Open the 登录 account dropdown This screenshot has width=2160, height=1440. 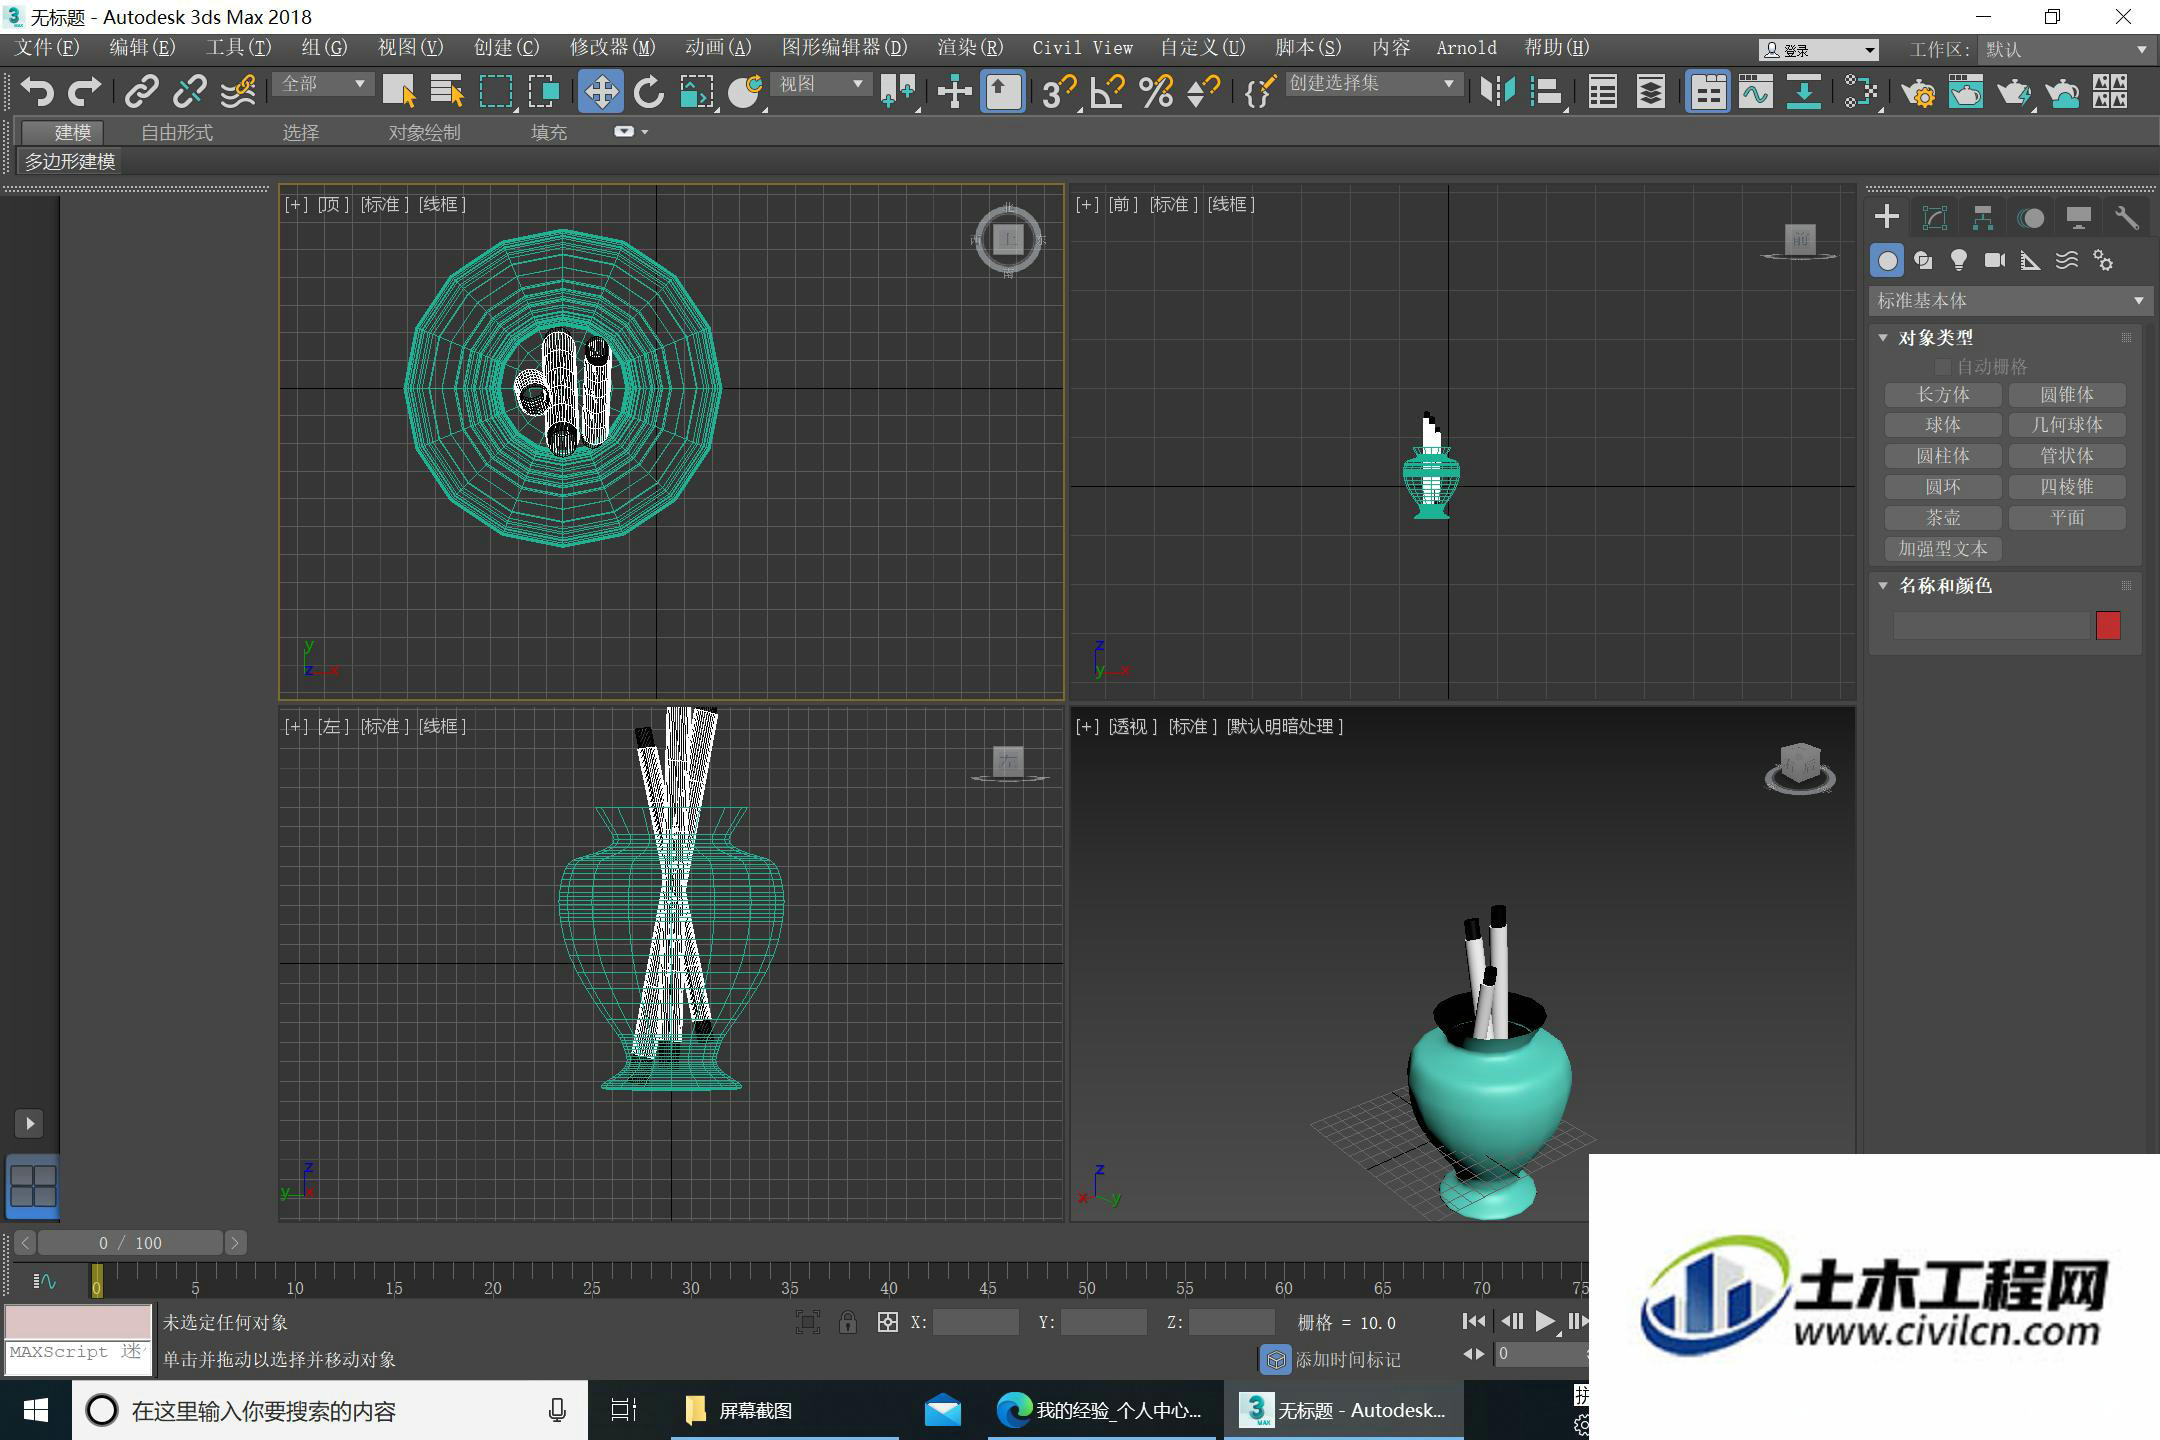pos(1819,50)
